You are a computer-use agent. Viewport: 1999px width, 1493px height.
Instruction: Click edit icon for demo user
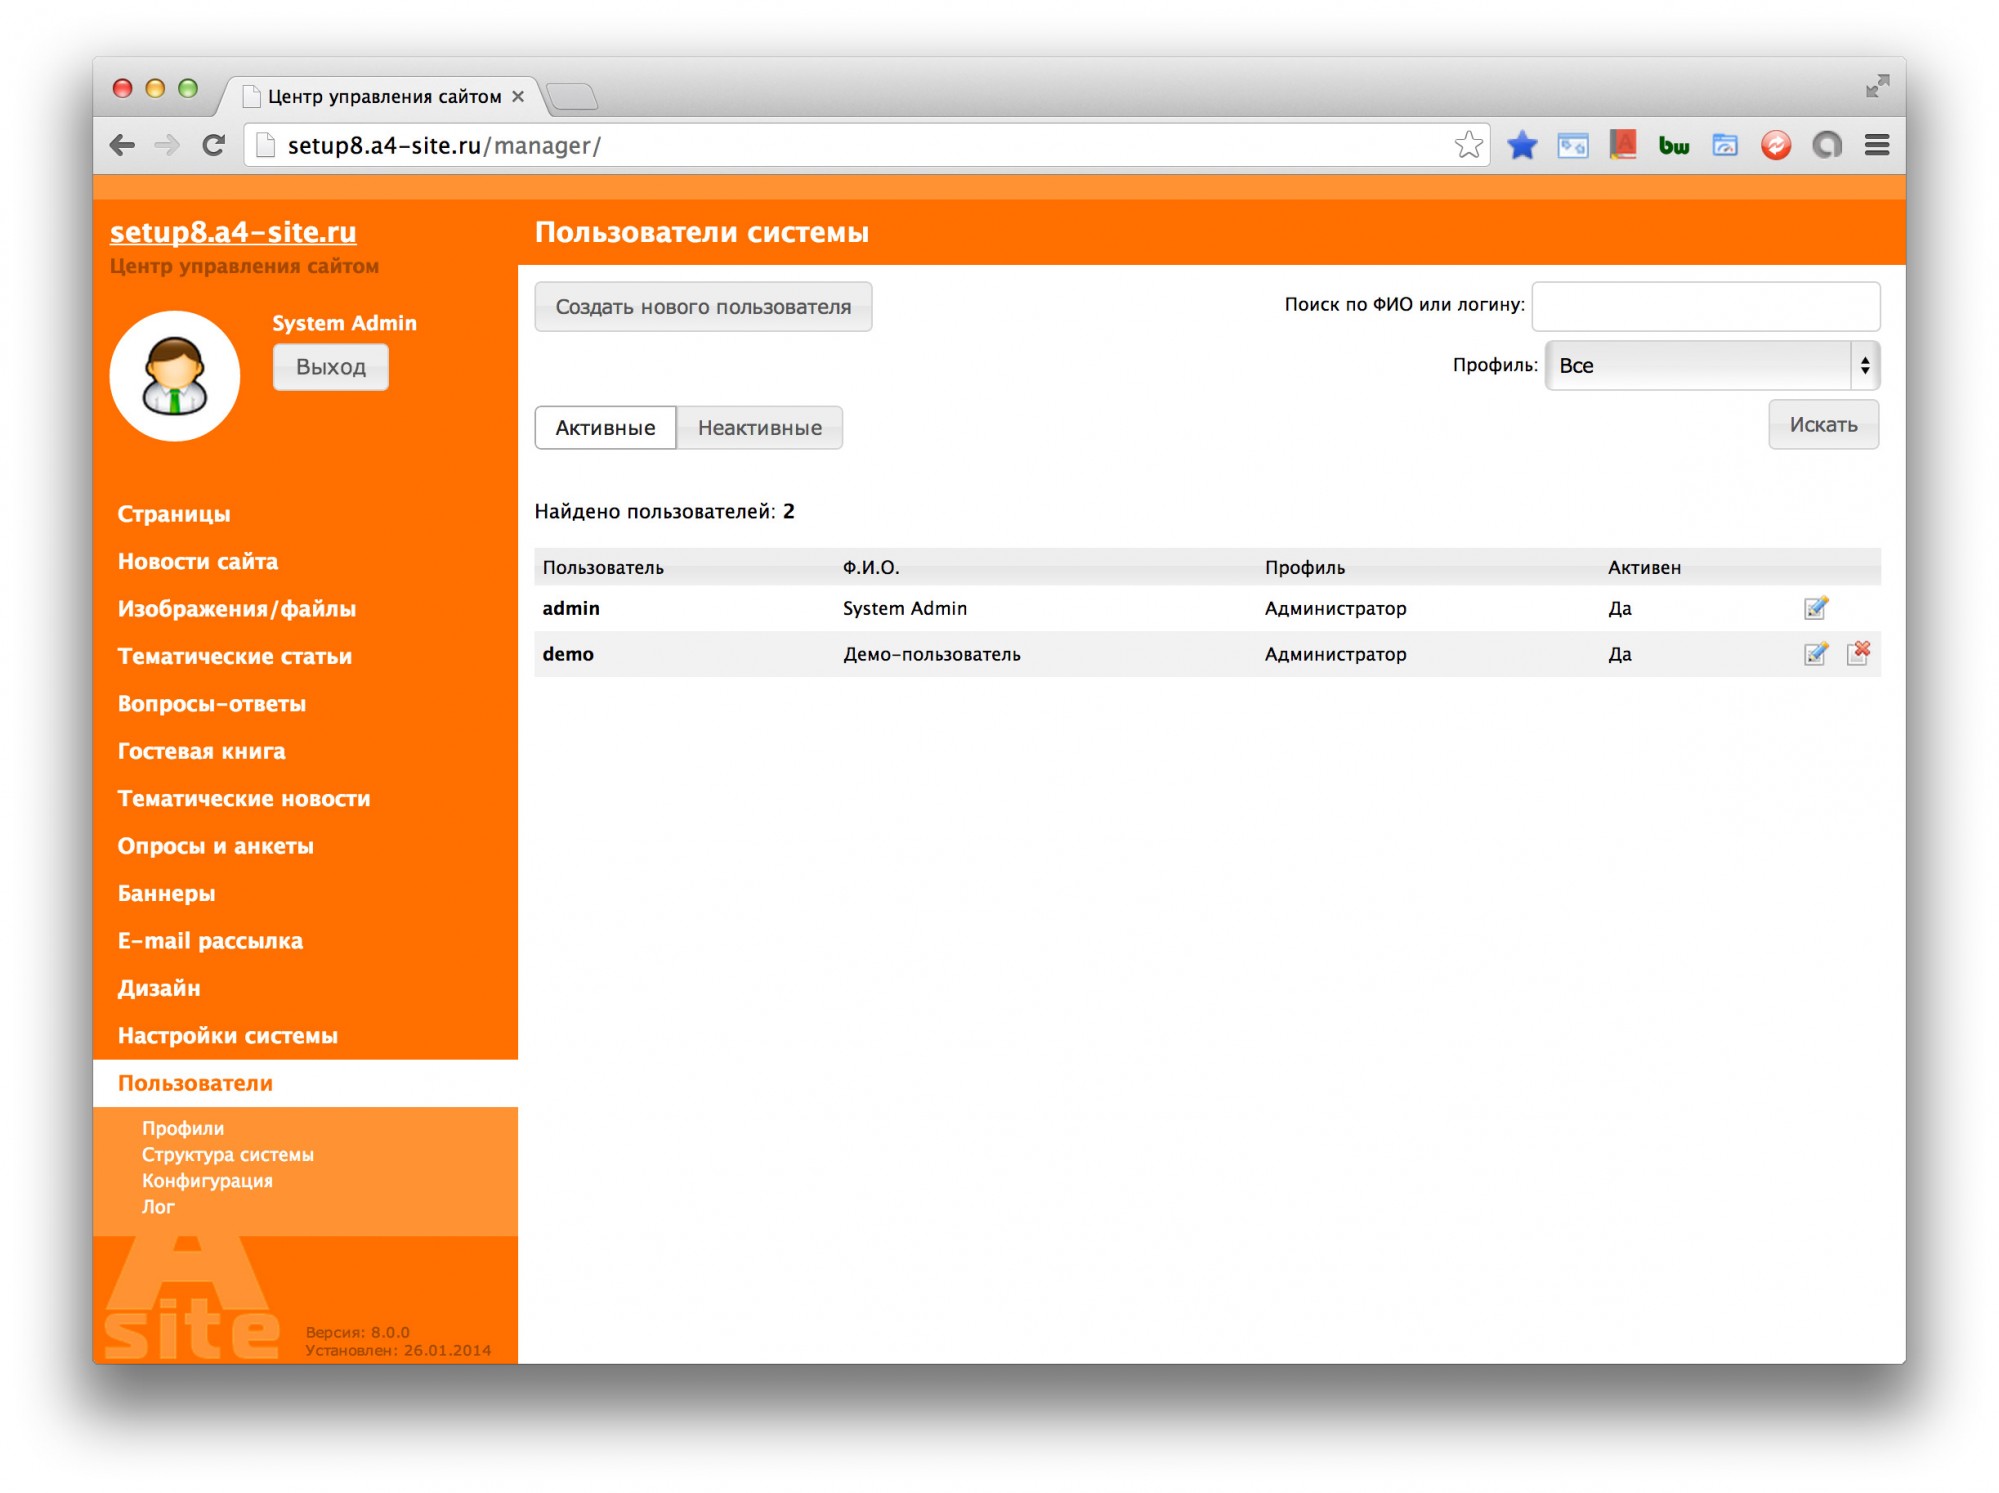point(1815,654)
